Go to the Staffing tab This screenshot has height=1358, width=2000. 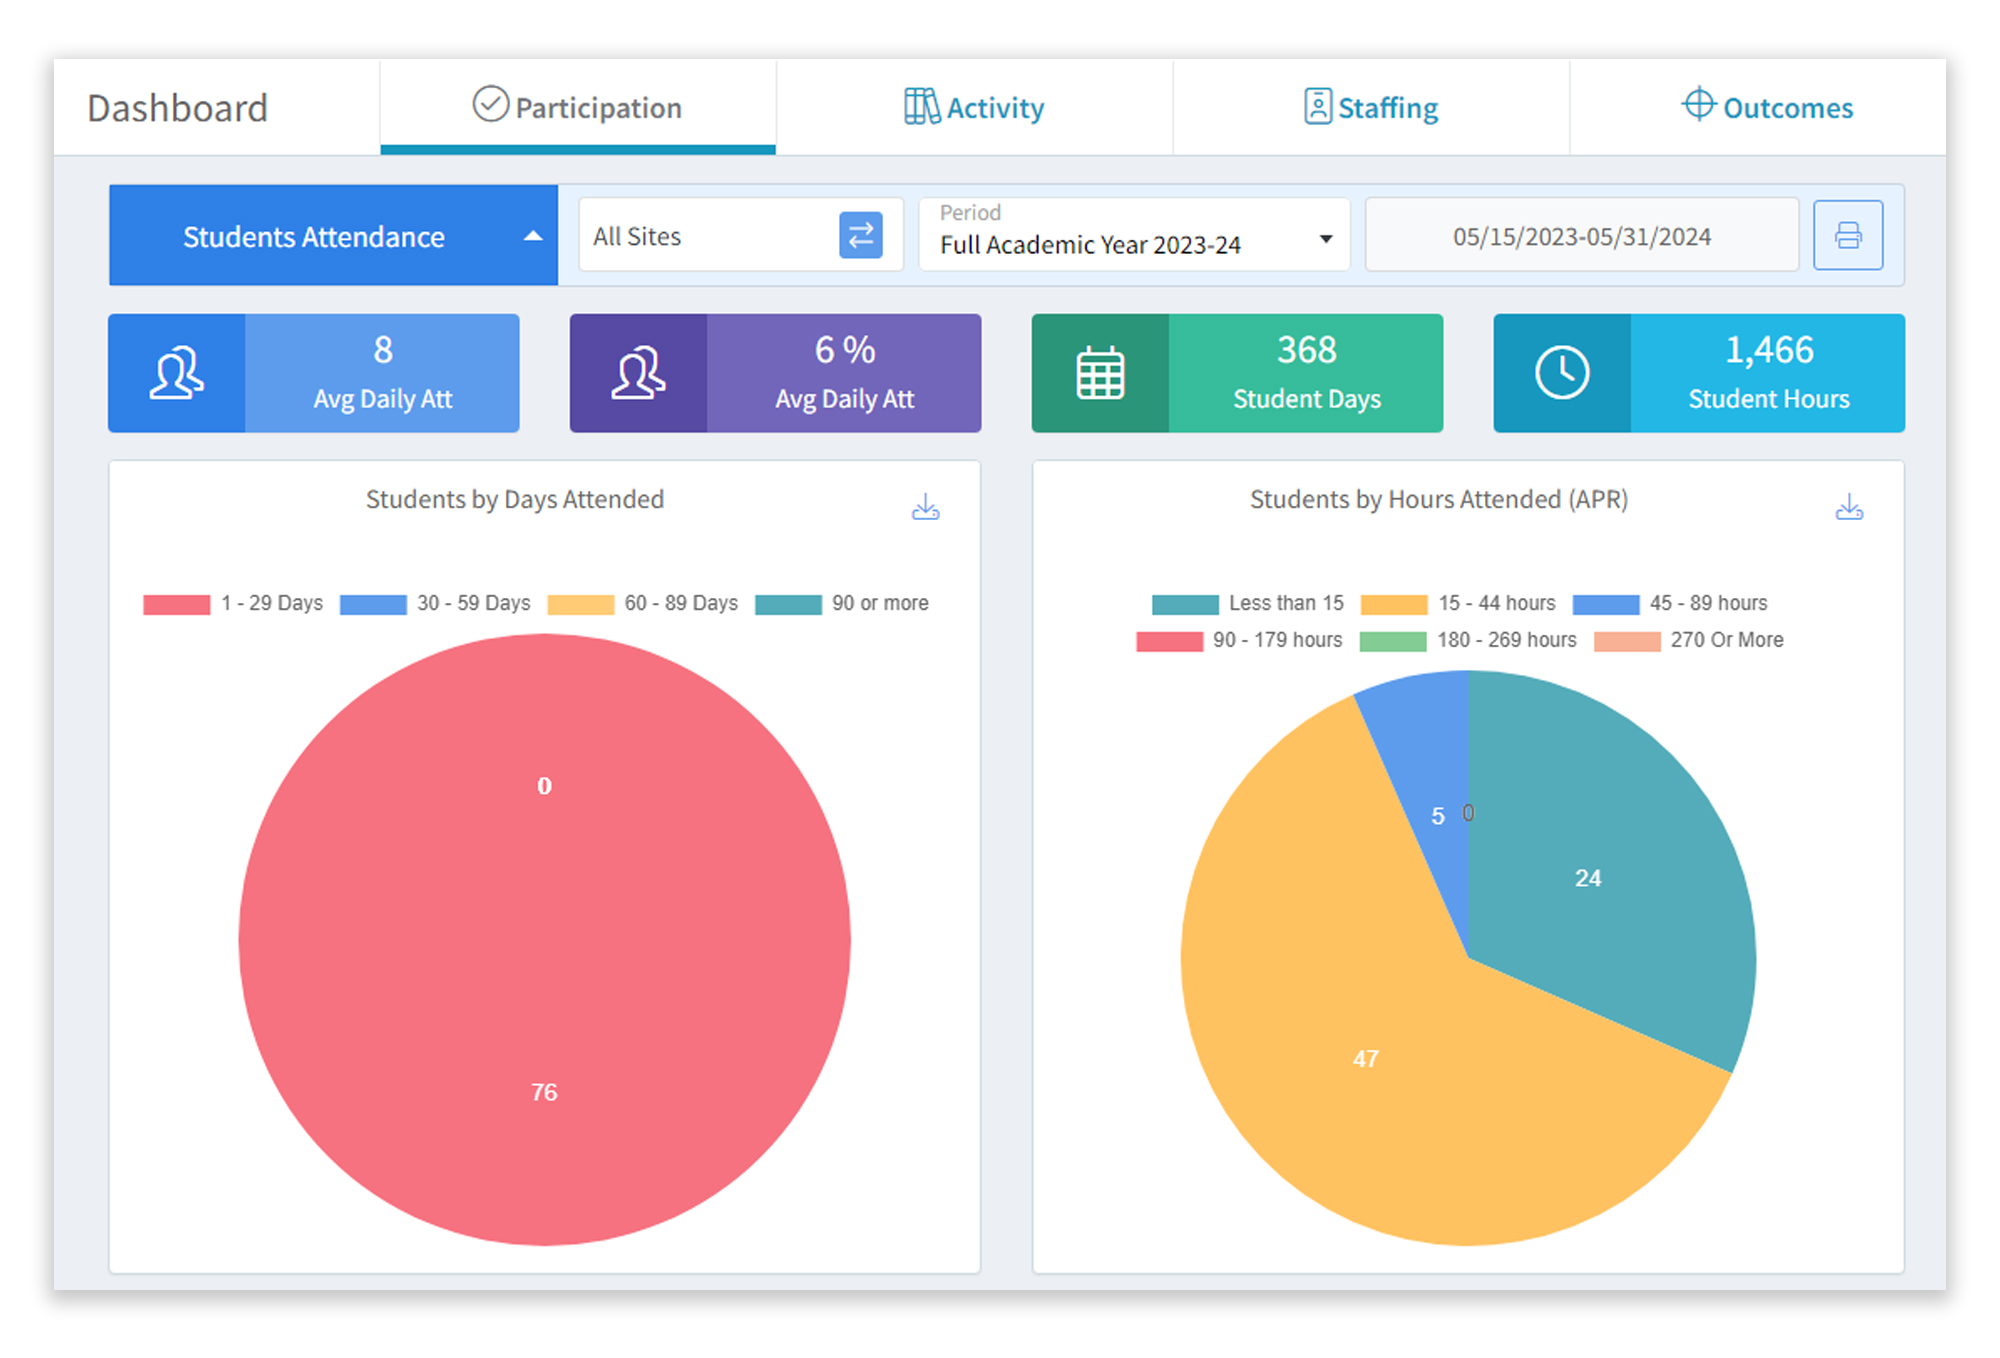coord(1371,107)
